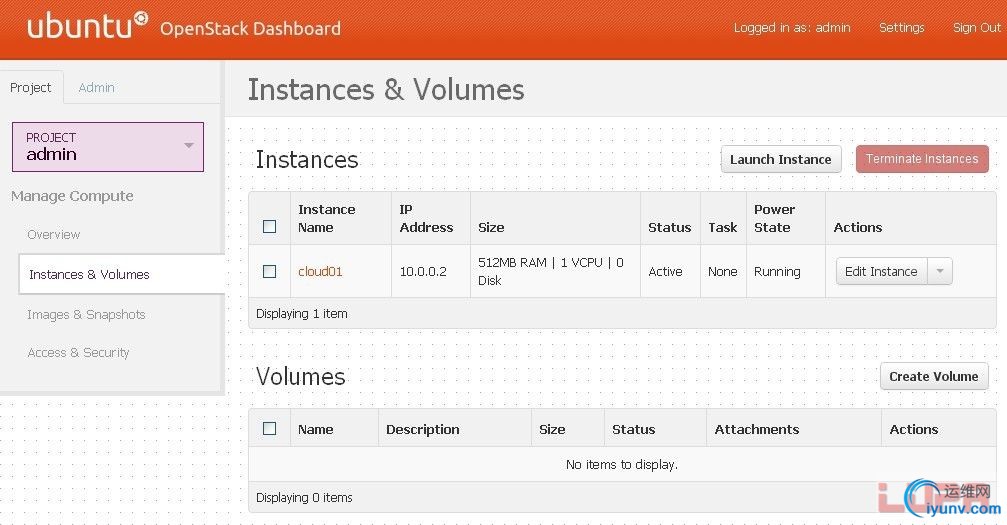Click the Terminate Instances button
The image size is (1007, 525).
tap(921, 159)
